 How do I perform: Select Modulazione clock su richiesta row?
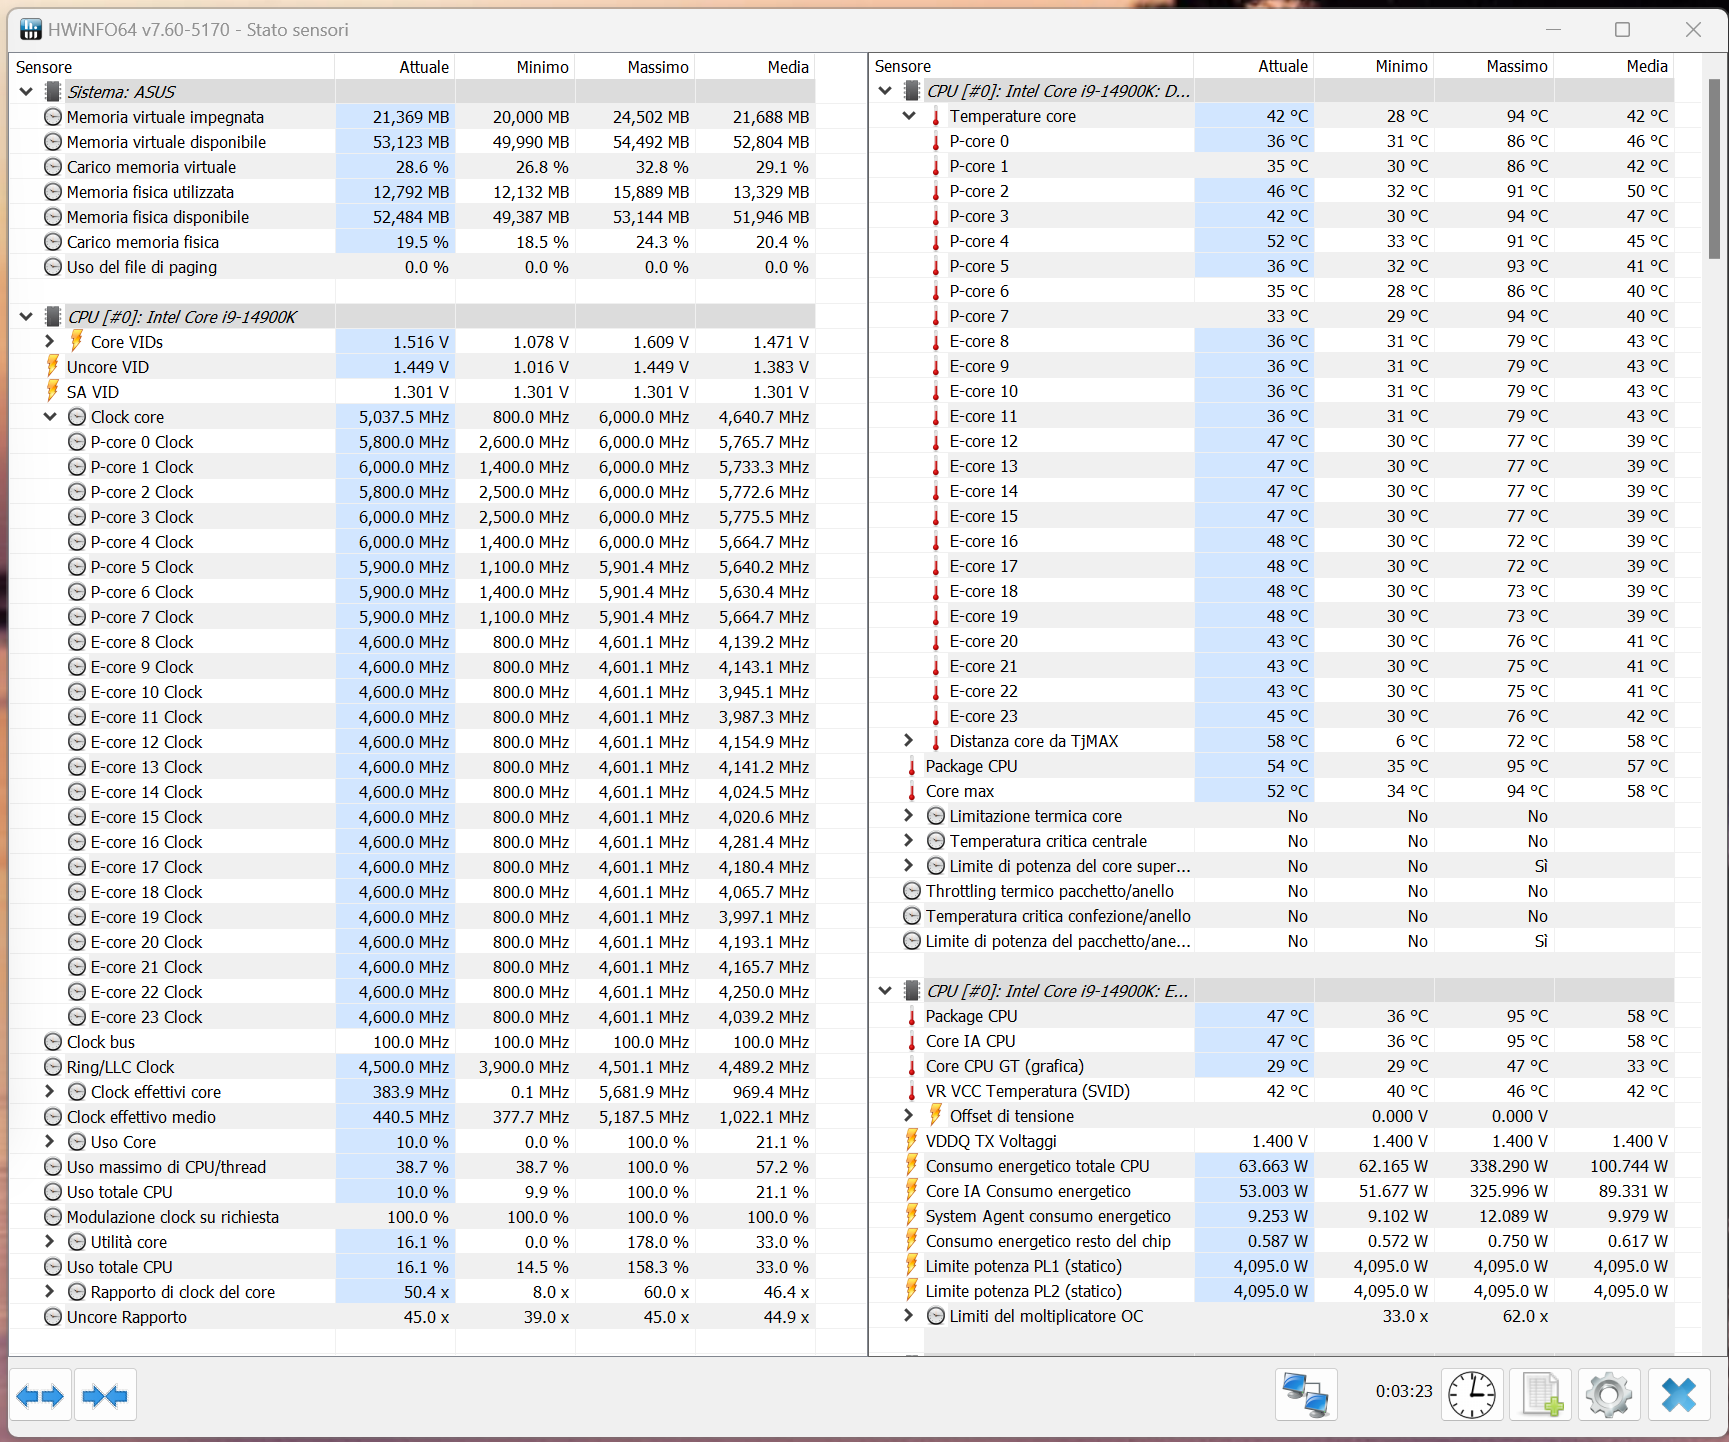412,1217
